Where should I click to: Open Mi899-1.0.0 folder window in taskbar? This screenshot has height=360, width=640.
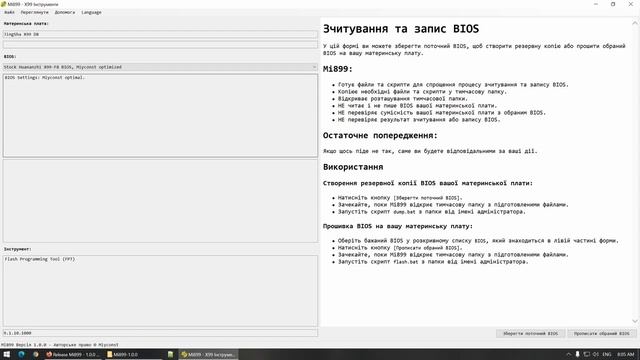pos(133,354)
